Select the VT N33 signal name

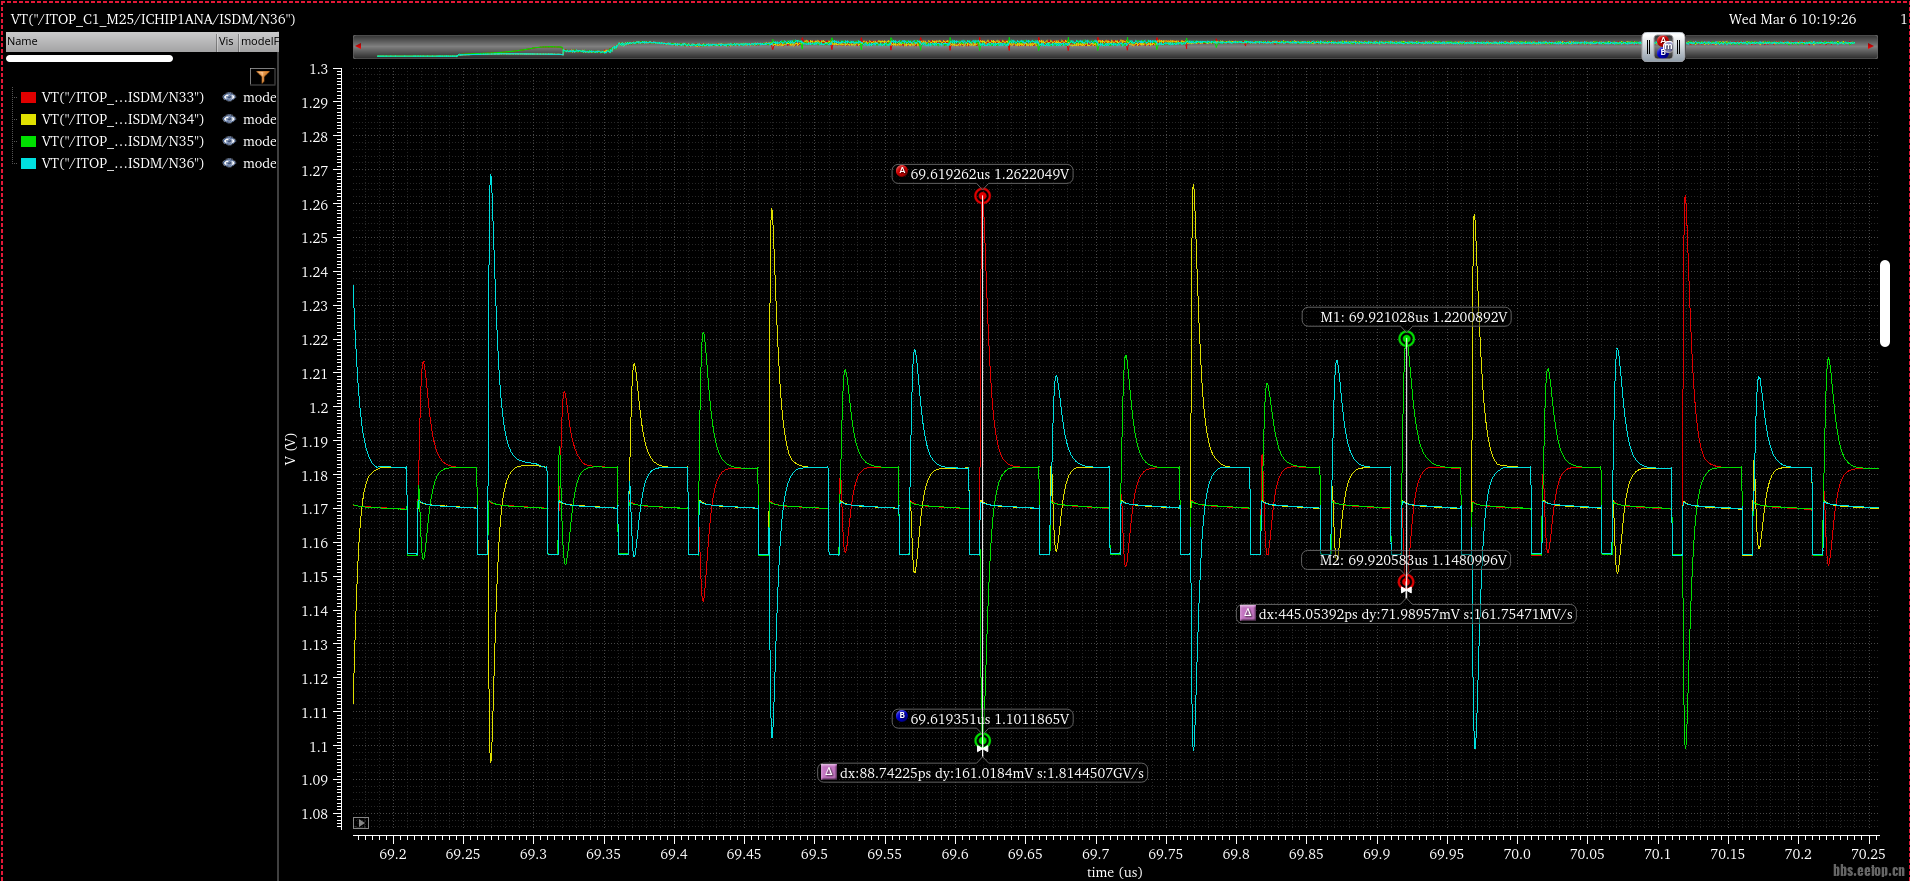pos(122,97)
